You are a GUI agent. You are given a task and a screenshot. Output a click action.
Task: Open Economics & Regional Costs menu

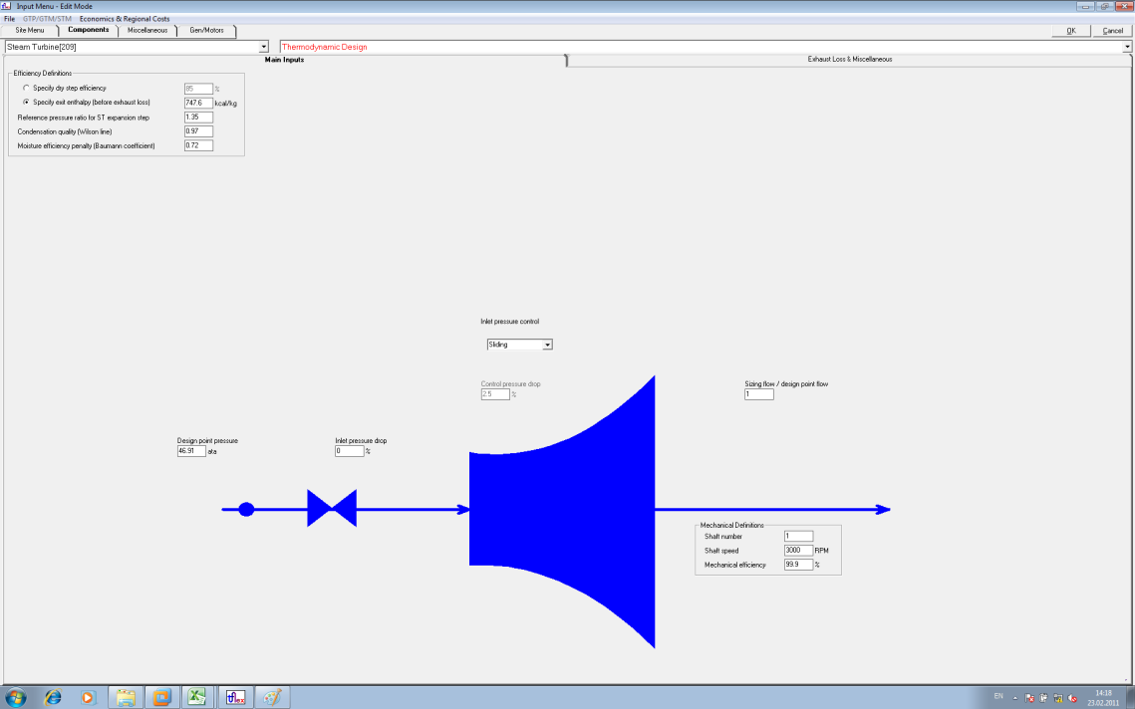point(125,19)
